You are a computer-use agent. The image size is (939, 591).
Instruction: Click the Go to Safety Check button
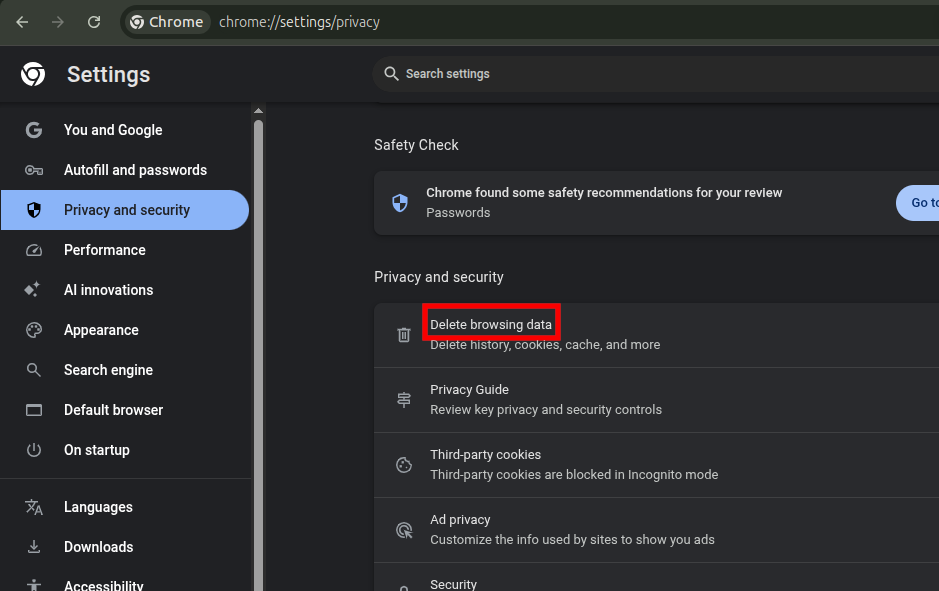(x=918, y=203)
